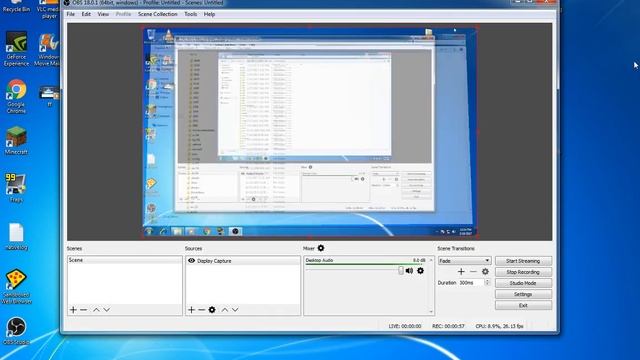This screenshot has width=640, height=360.
Task: Select the Windows Movie Maker desktop icon
Action: 48,50
